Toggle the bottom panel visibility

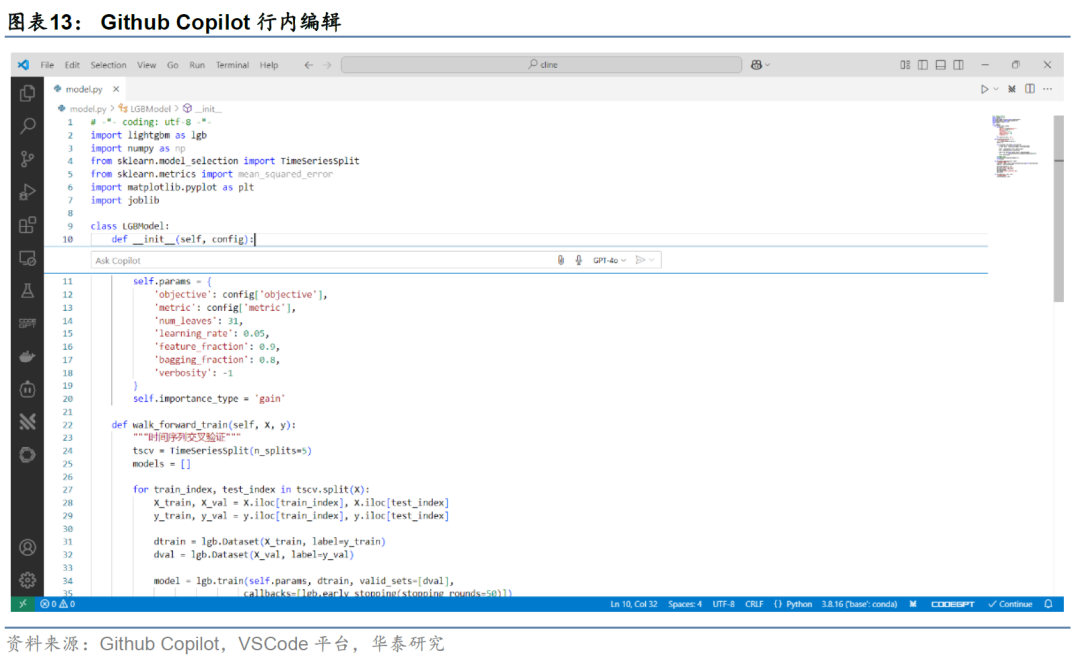(940, 65)
